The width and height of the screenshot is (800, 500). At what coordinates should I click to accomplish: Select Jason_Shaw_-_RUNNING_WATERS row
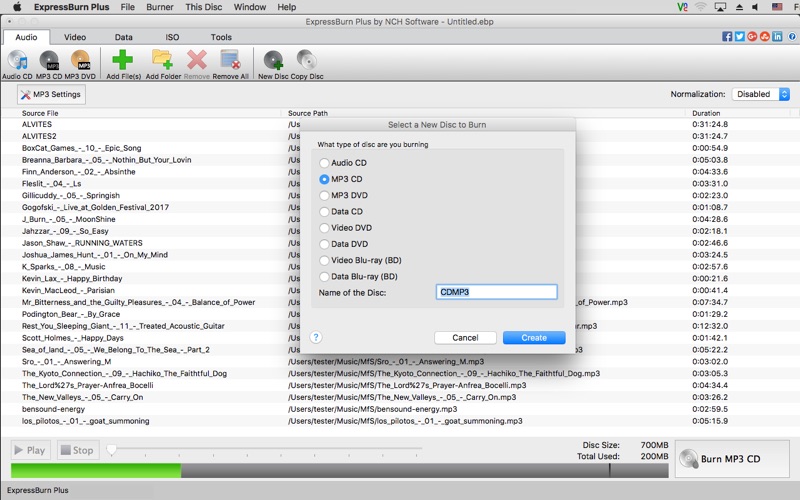tap(400, 243)
